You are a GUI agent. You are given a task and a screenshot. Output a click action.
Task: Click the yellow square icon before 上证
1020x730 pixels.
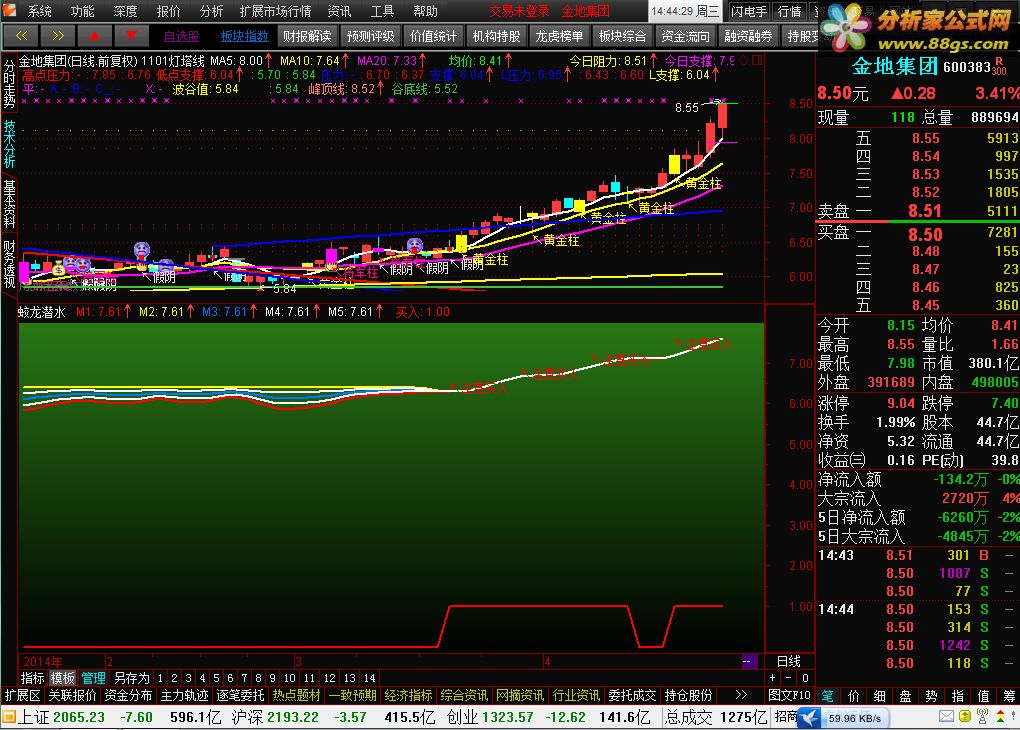[x=8, y=717]
